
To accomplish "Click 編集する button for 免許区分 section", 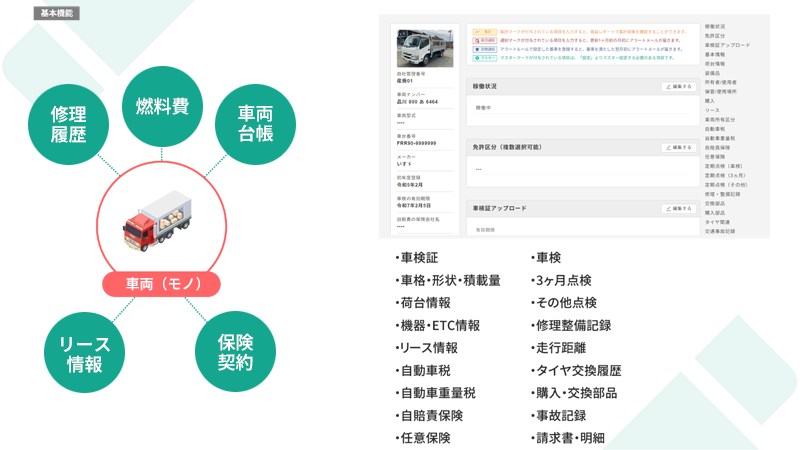I will (679, 148).
